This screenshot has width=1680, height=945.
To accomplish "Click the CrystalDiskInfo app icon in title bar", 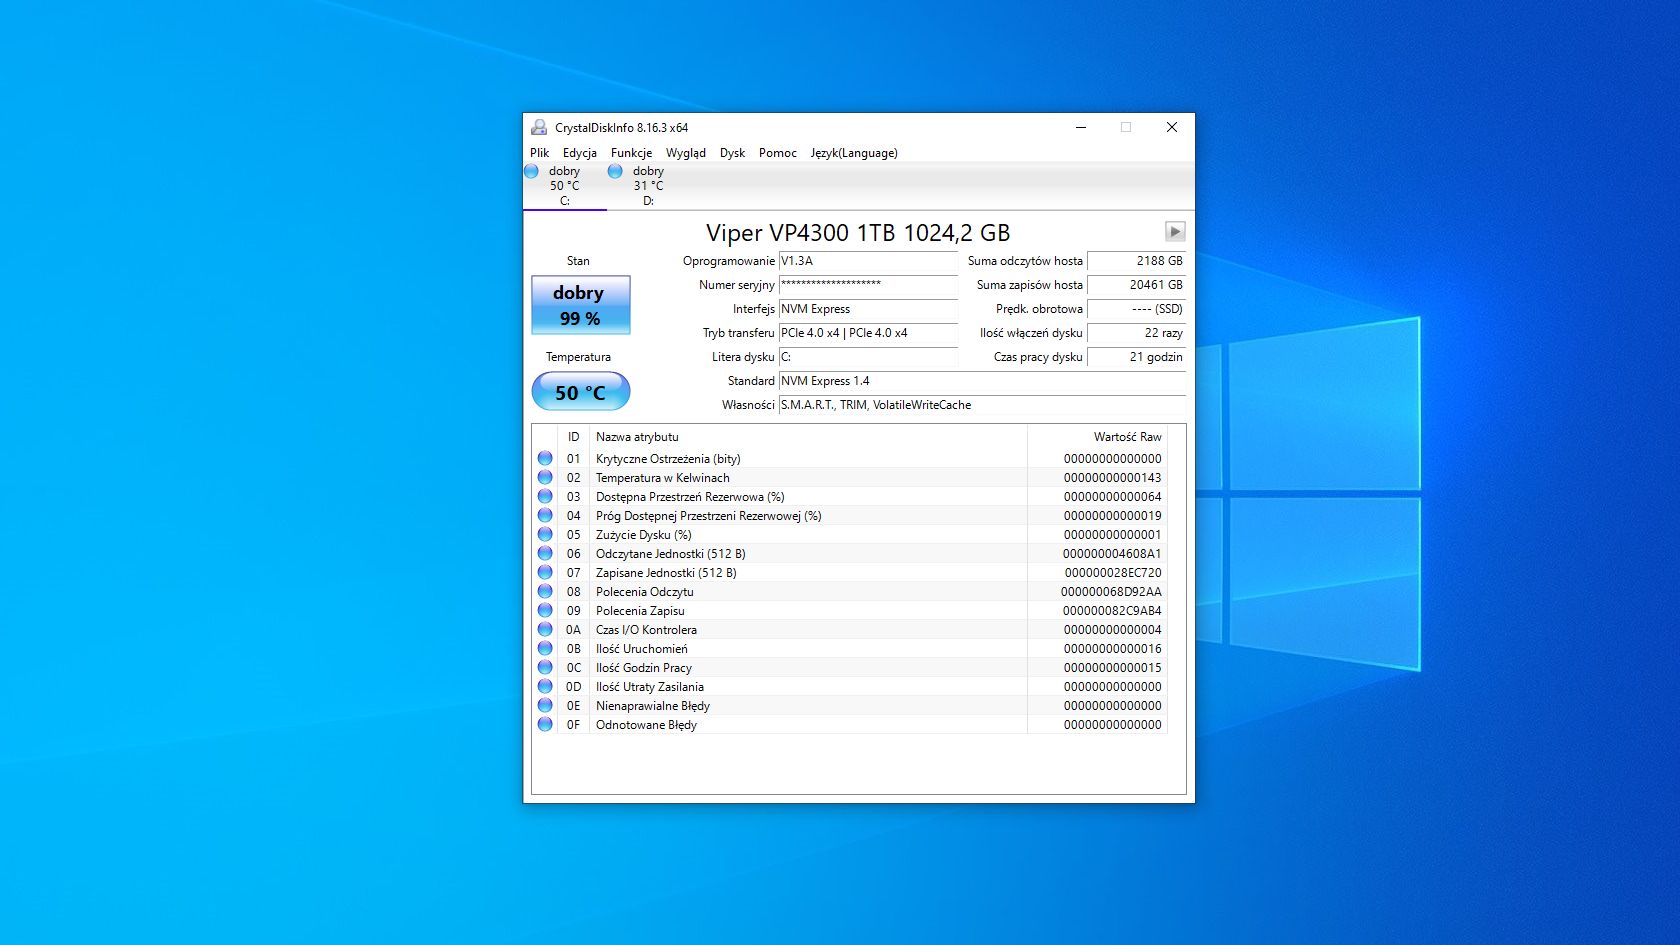I will 539,127.
